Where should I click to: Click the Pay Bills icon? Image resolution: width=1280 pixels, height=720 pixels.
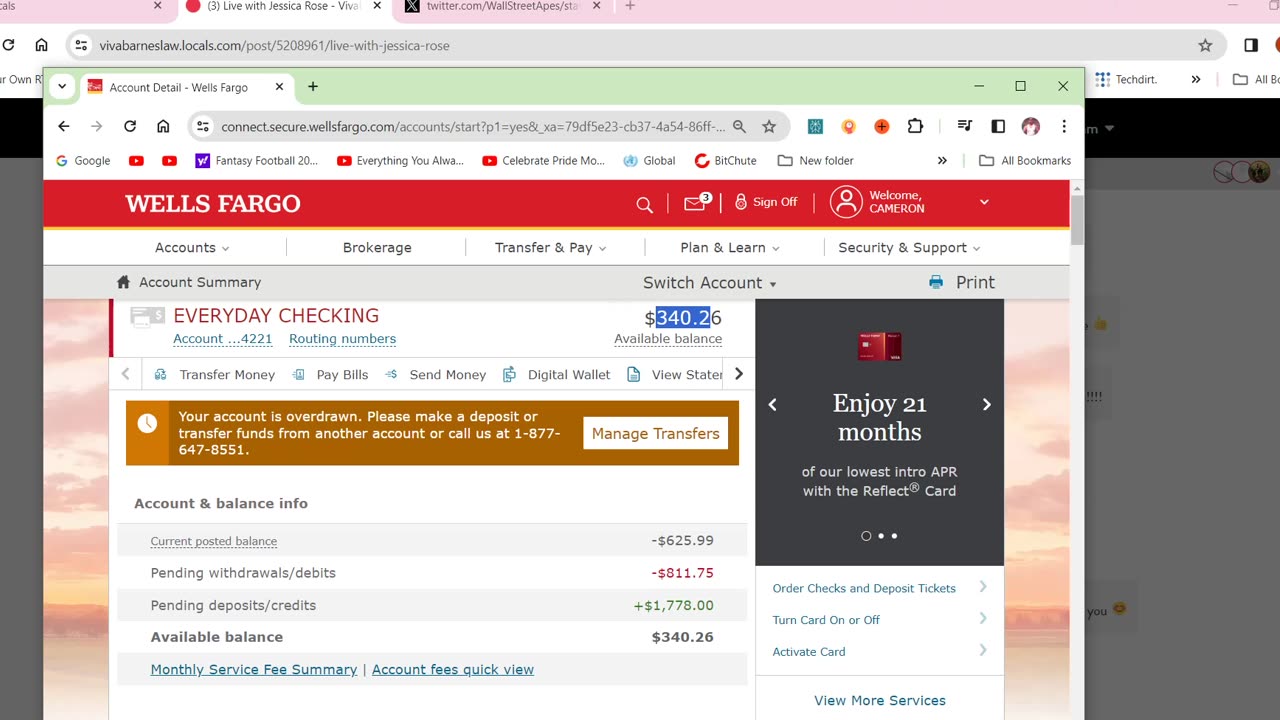298,374
